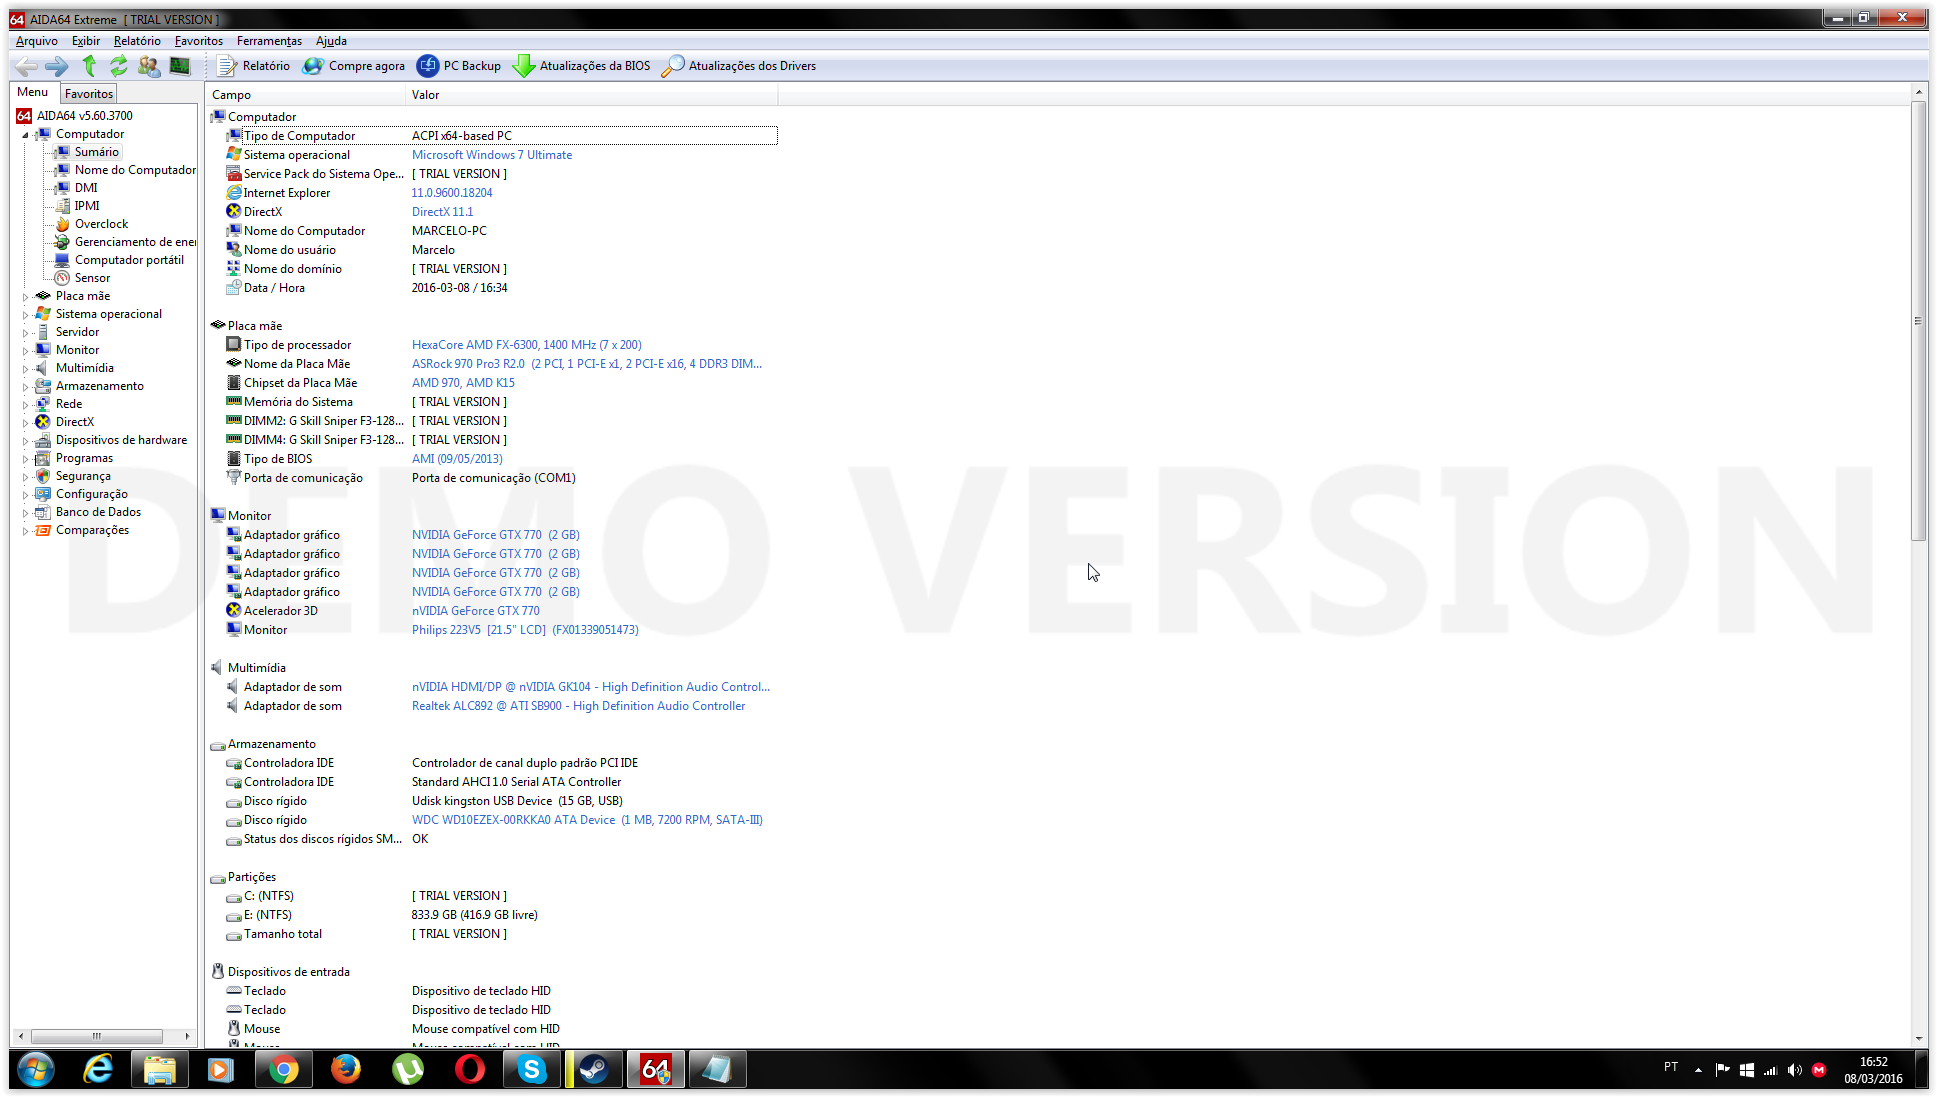Click the Valor column header
Screen dimensions: 1937x1097
[592, 95]
